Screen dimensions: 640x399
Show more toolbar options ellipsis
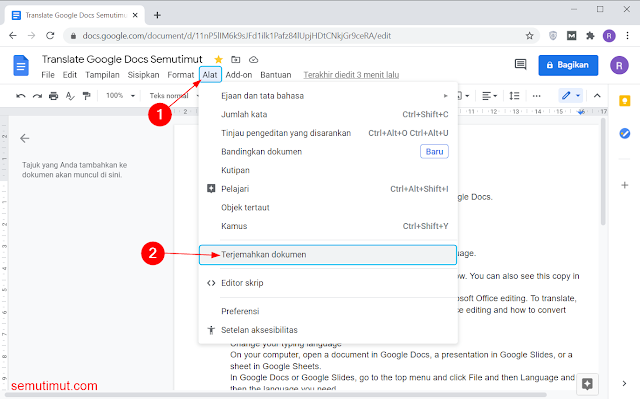click(x=536, y=96)
